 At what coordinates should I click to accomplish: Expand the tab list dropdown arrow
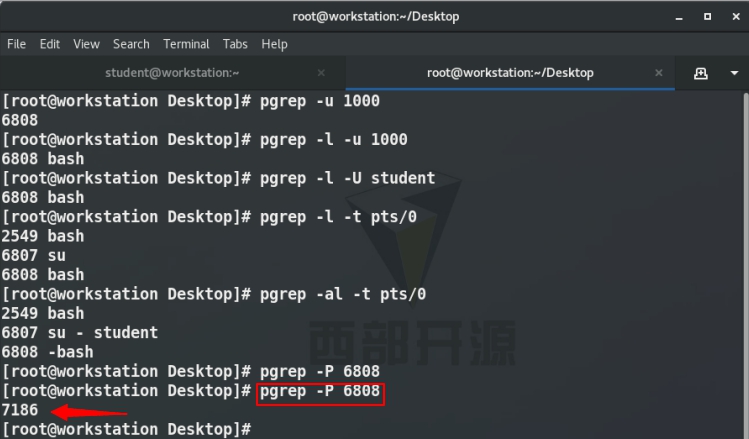(x=734, y=73)
